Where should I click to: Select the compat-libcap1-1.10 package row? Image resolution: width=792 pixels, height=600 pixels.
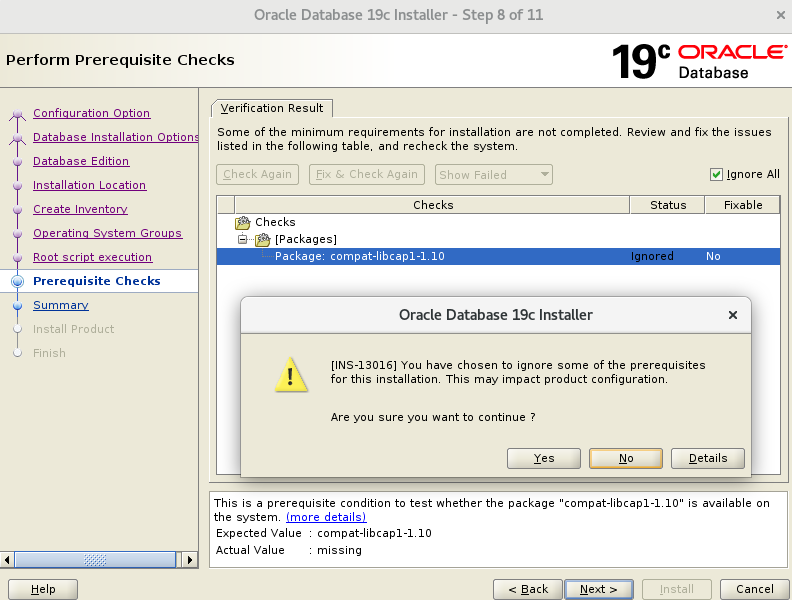tap(498, 256)
